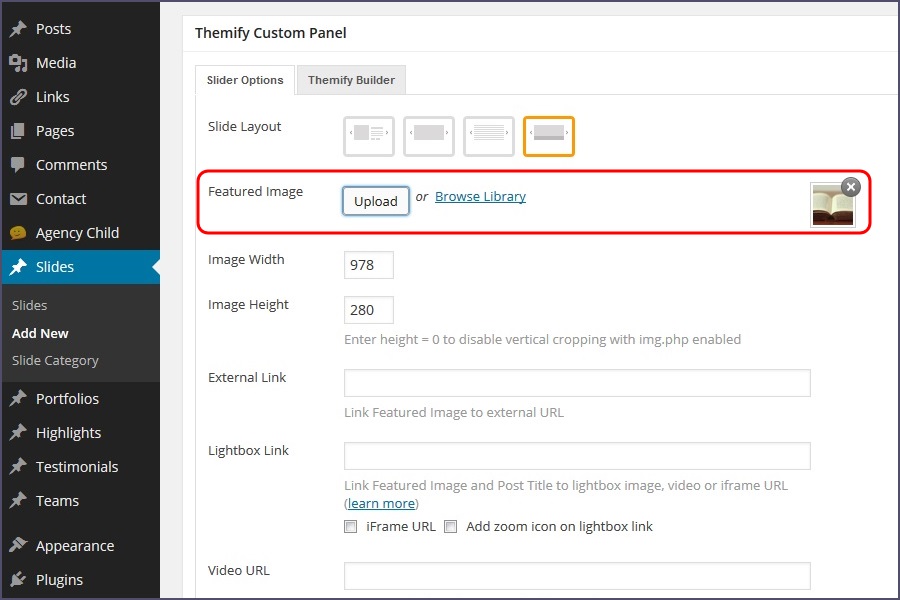Open the Browse Library link

coord(480,197)
